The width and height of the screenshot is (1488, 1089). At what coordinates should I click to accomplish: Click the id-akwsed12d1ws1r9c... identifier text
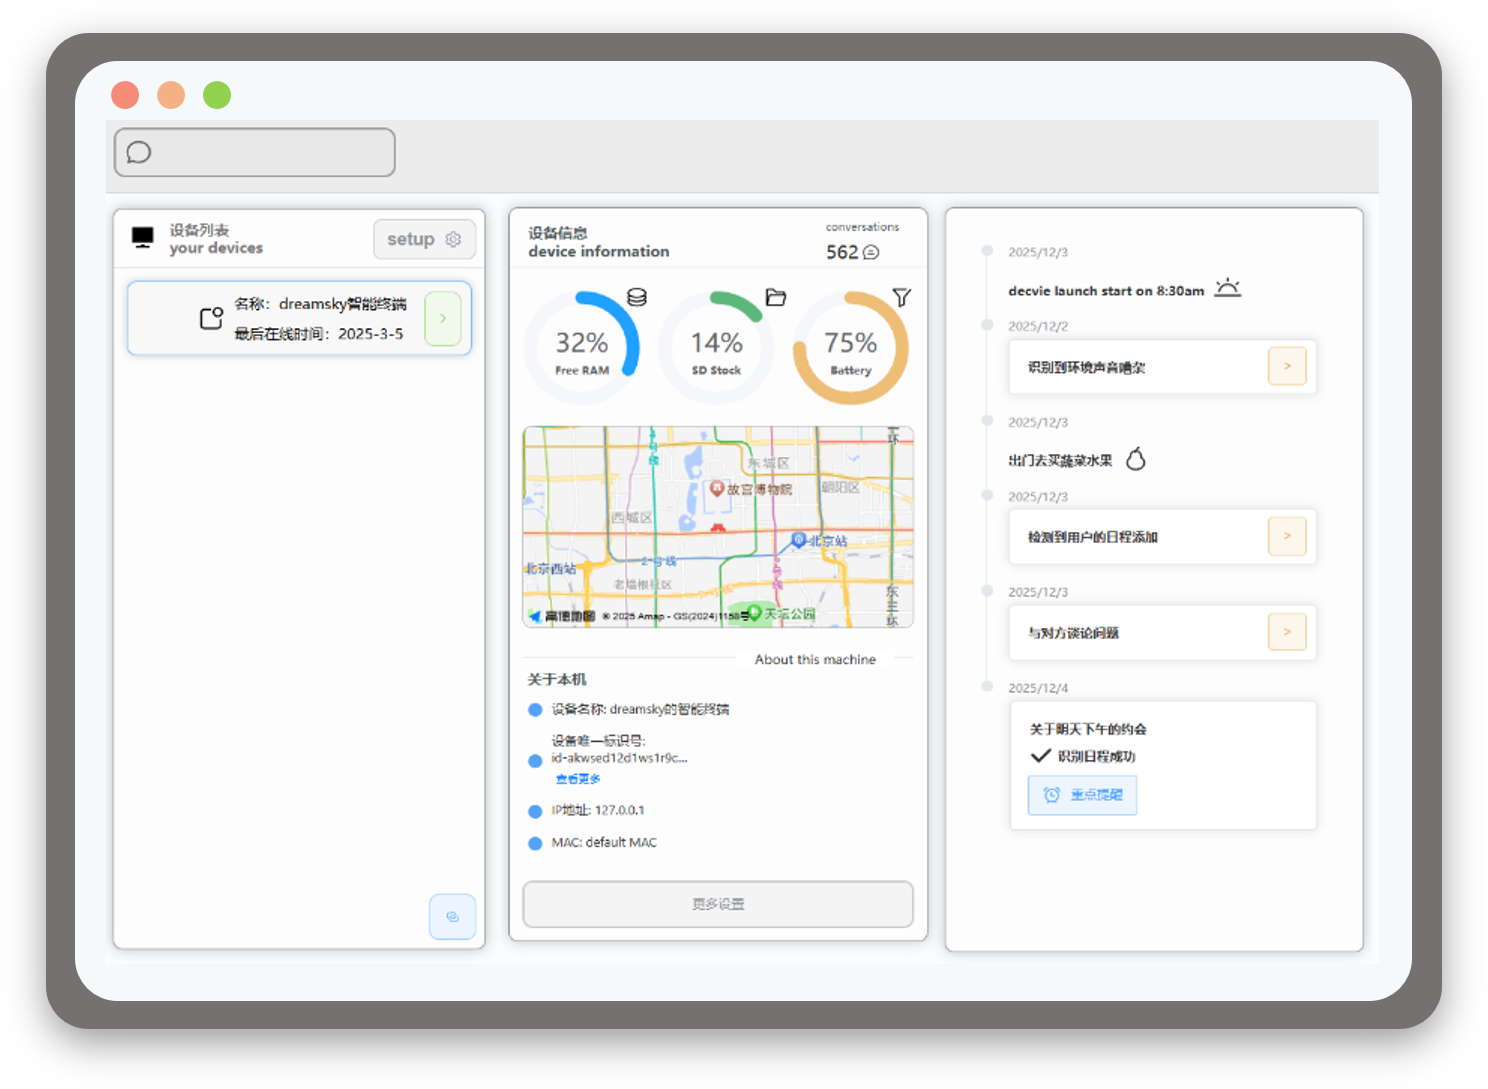click(619, 758)
